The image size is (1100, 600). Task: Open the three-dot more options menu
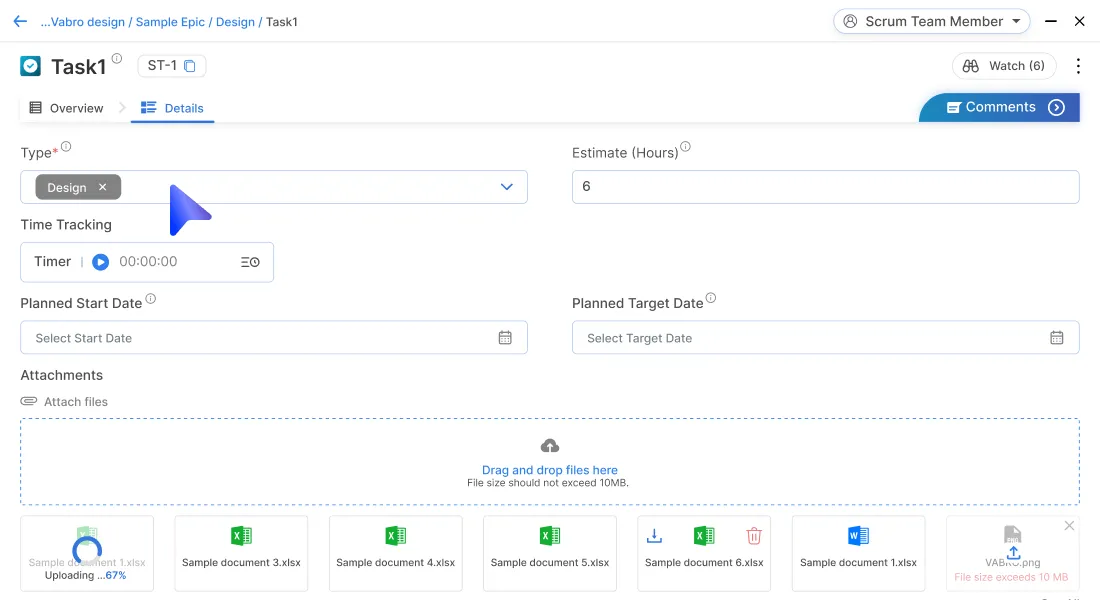click(x=1078, y=66)
